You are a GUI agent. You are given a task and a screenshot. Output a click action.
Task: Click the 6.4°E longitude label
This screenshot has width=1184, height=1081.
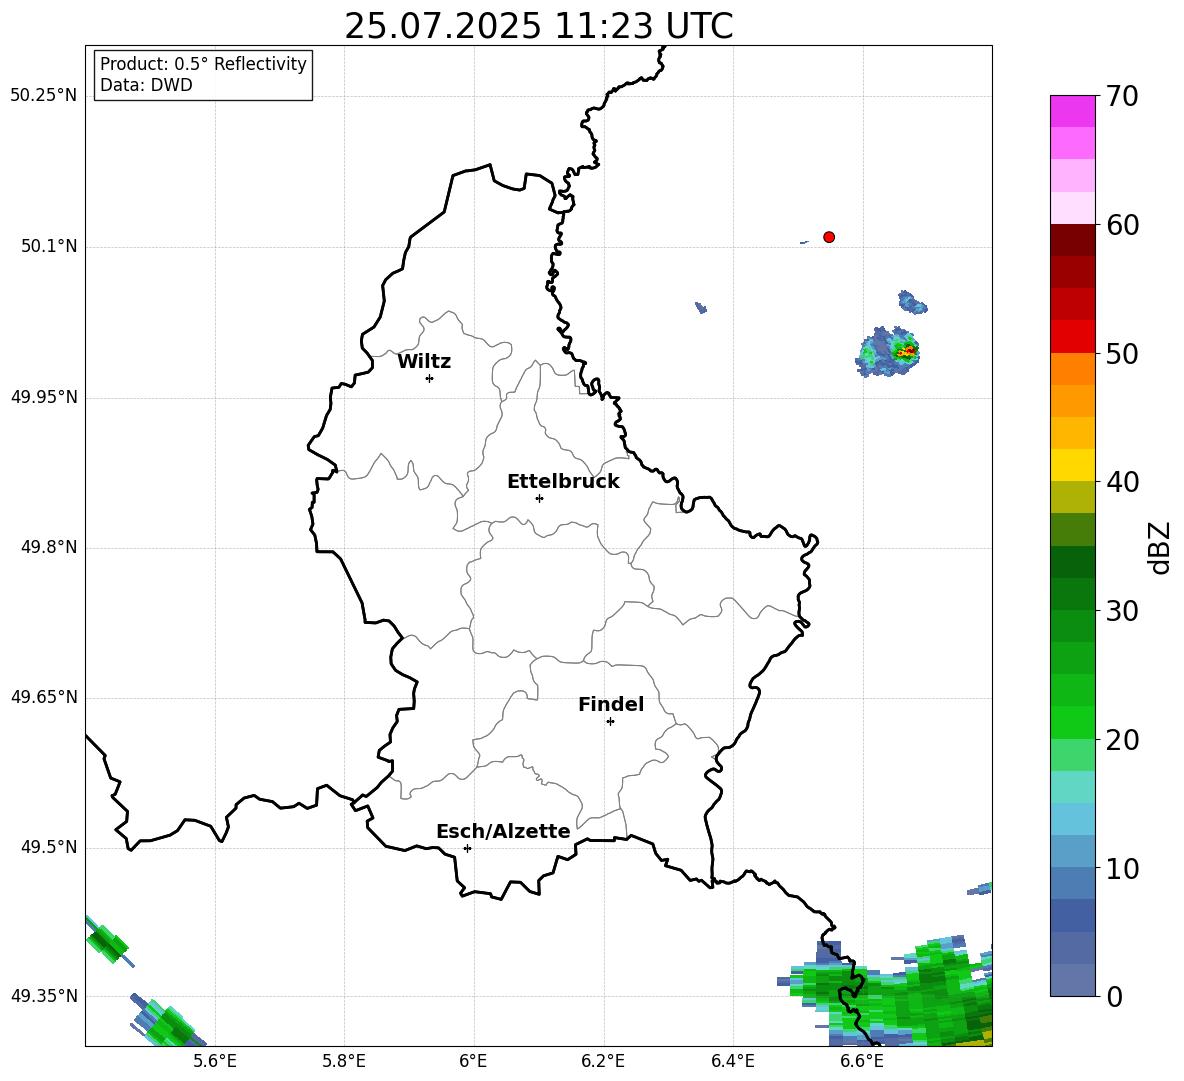[x=732, y=1061]
